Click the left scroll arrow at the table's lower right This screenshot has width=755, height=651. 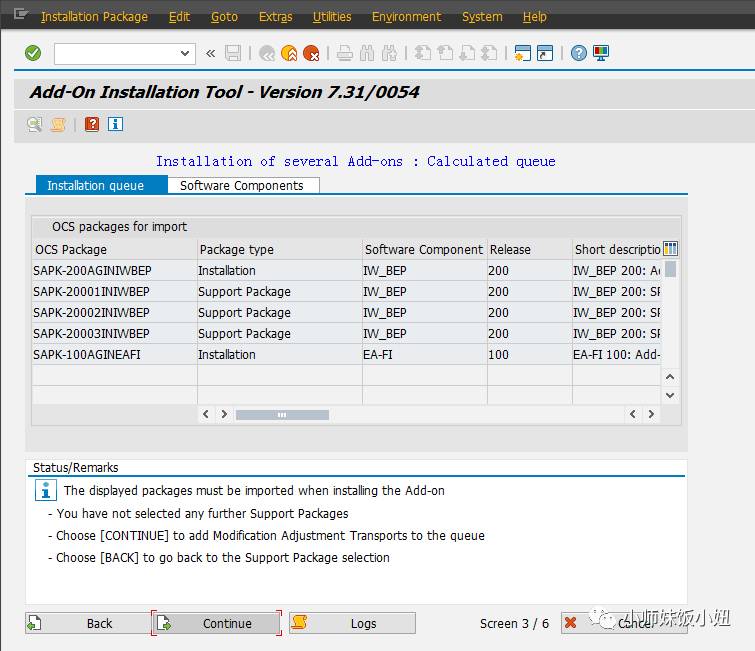(633, 414)
